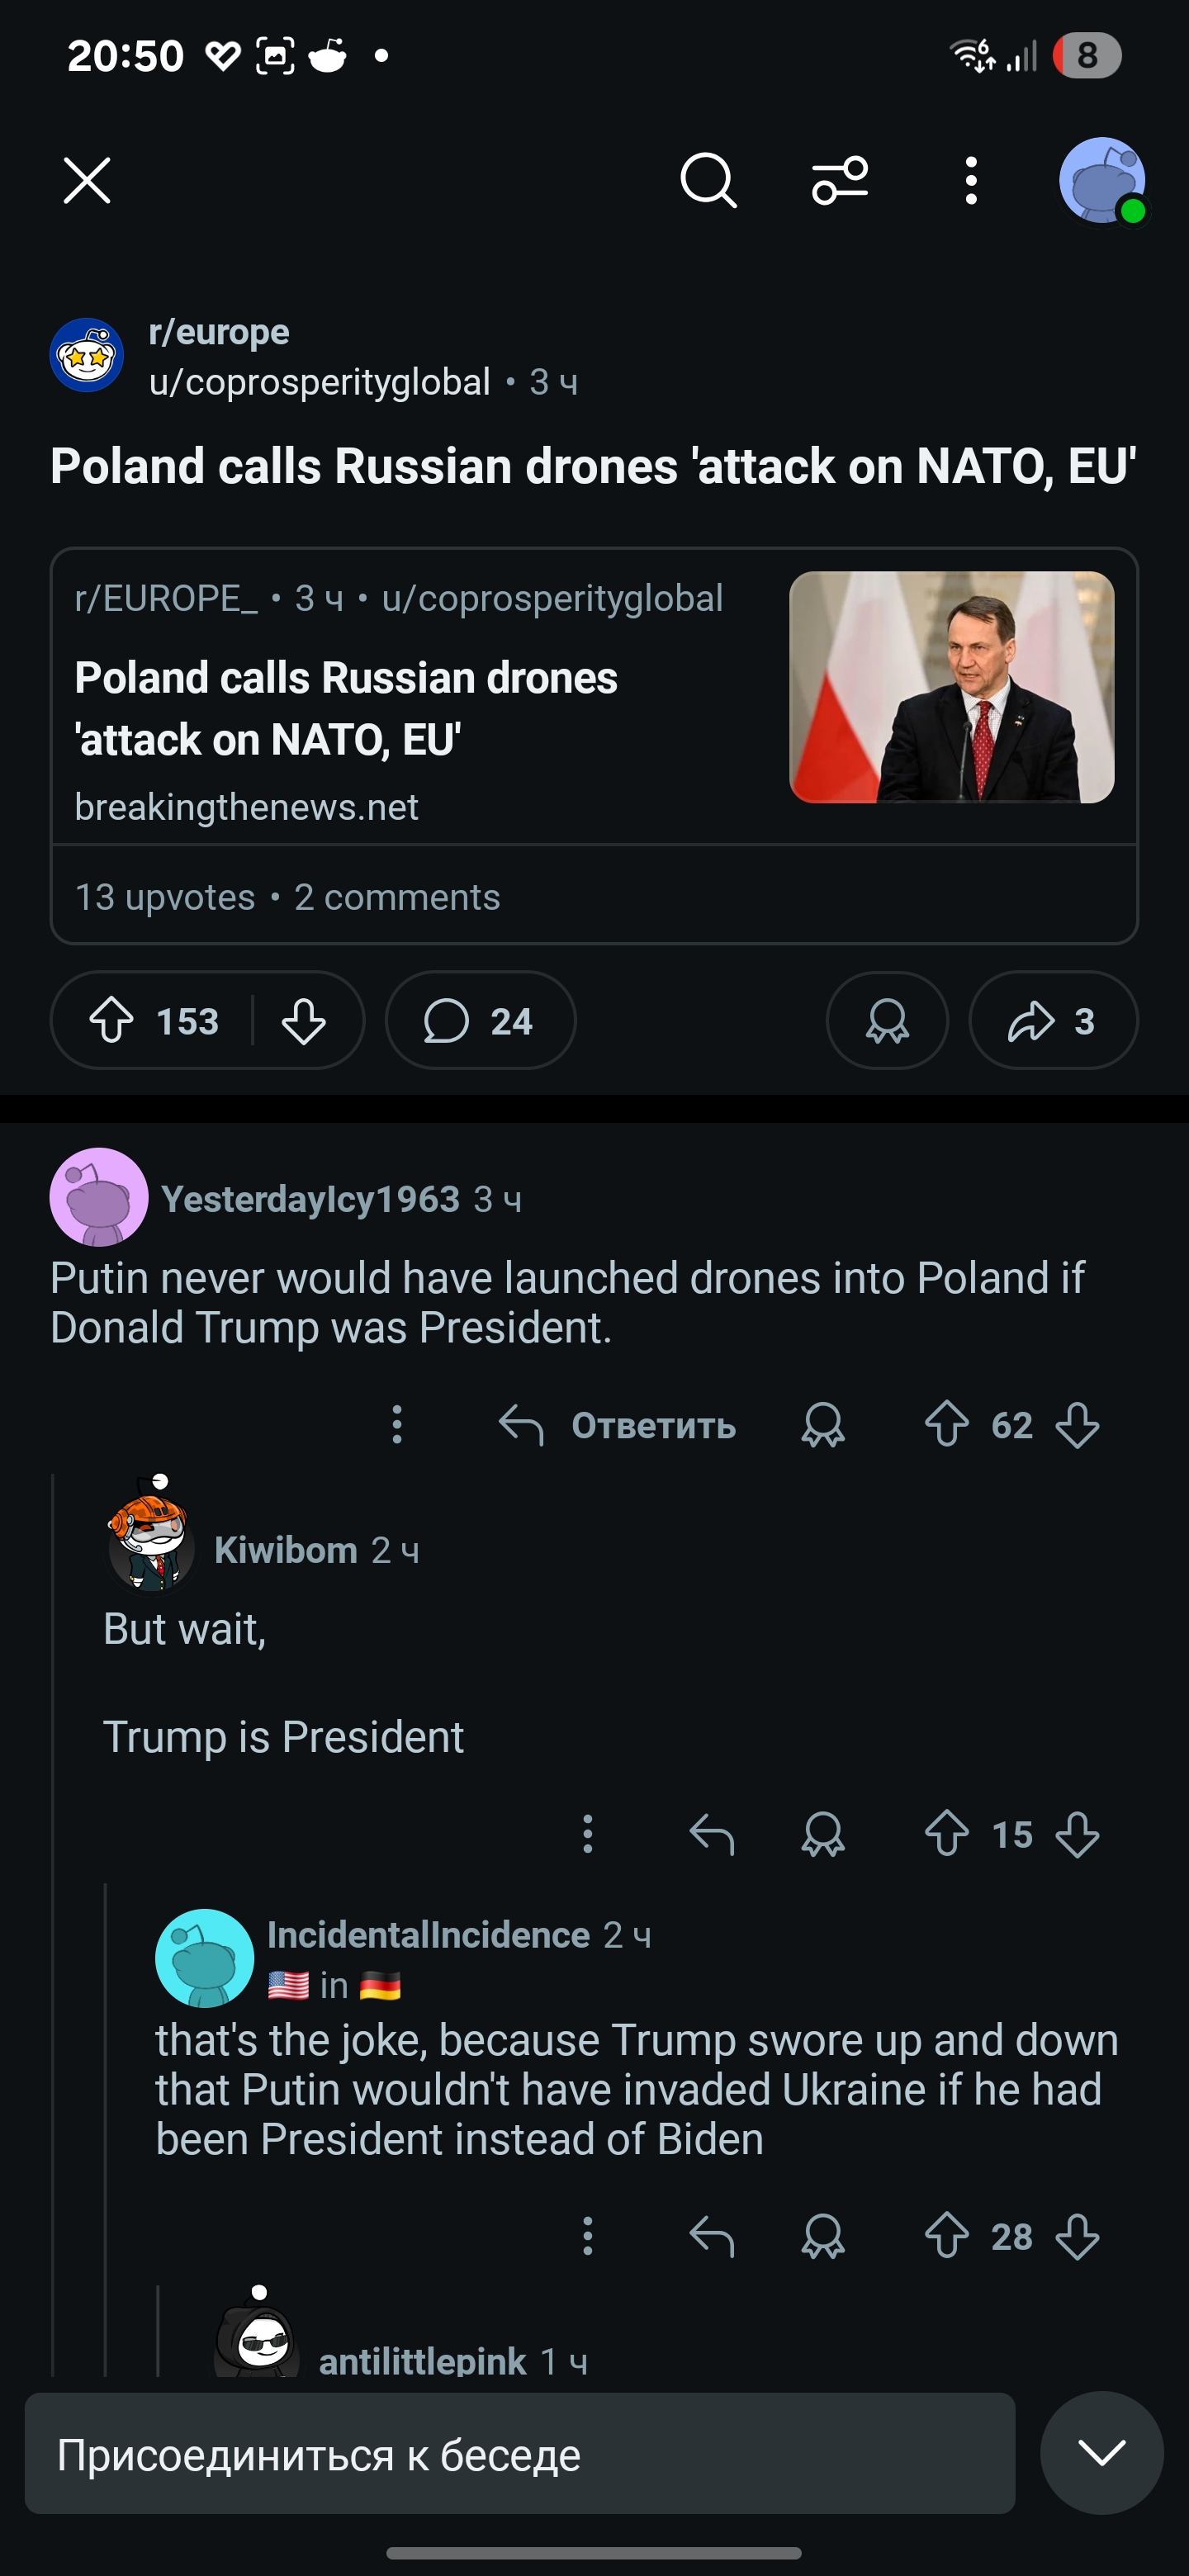
Task: Share the post with 3 shares
Action: point(1053,1021)
